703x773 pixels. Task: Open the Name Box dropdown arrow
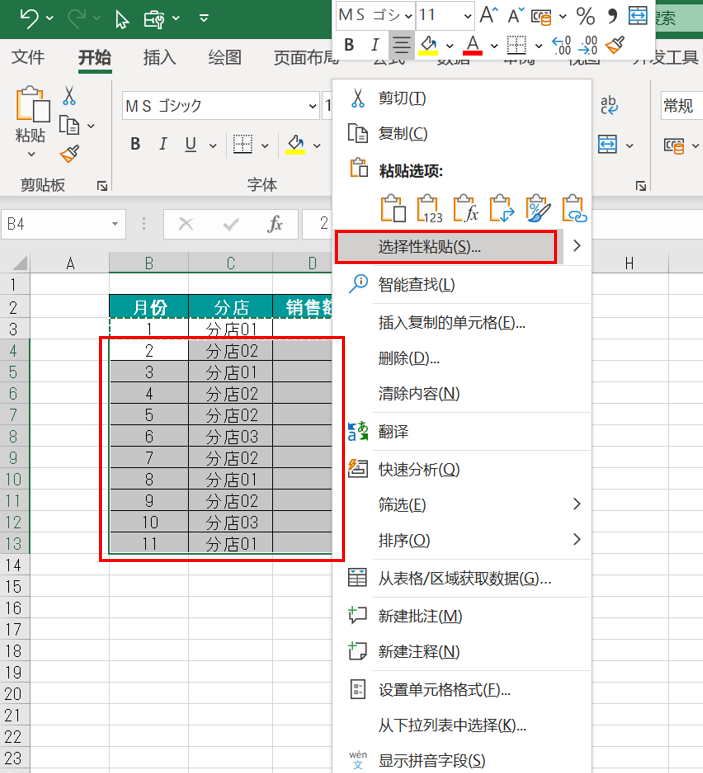point(115,224)
